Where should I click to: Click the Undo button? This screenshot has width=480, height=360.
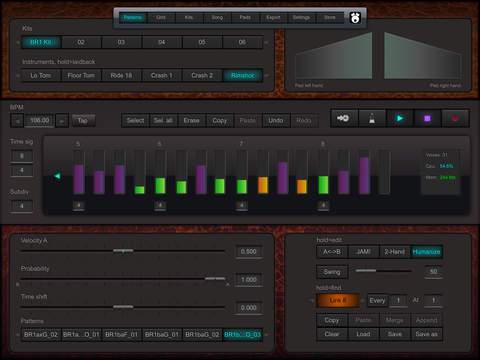point(276,121)
